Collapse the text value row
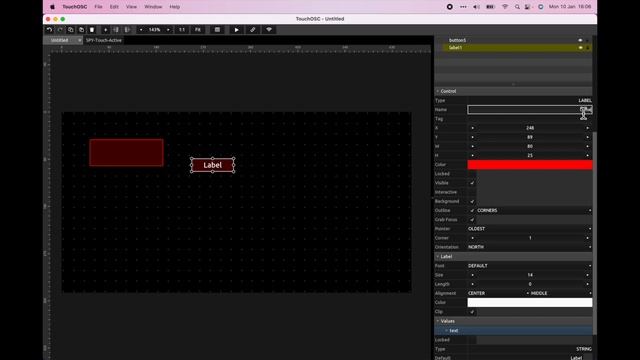The image size is (640, 360). (447, 331)
